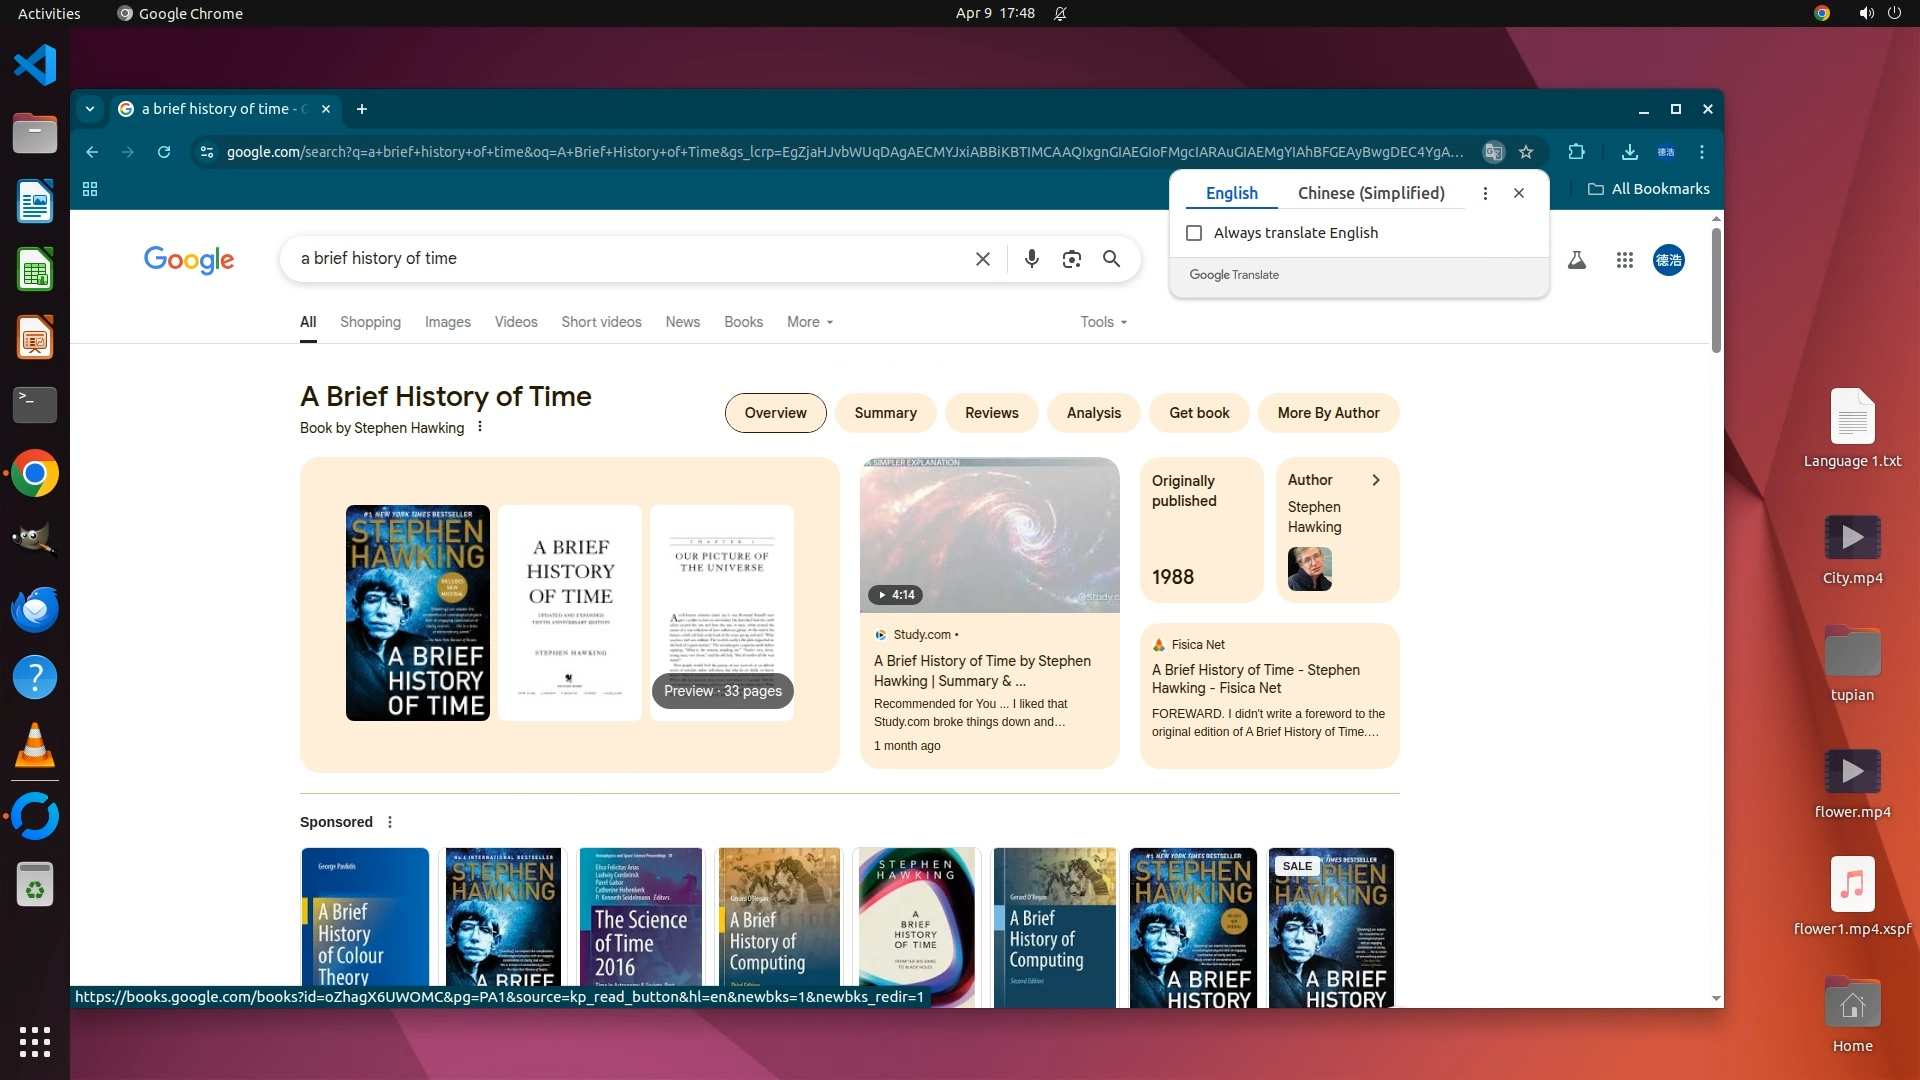
Task: Click the Get book chip
Action: [x=1199, y=413]
